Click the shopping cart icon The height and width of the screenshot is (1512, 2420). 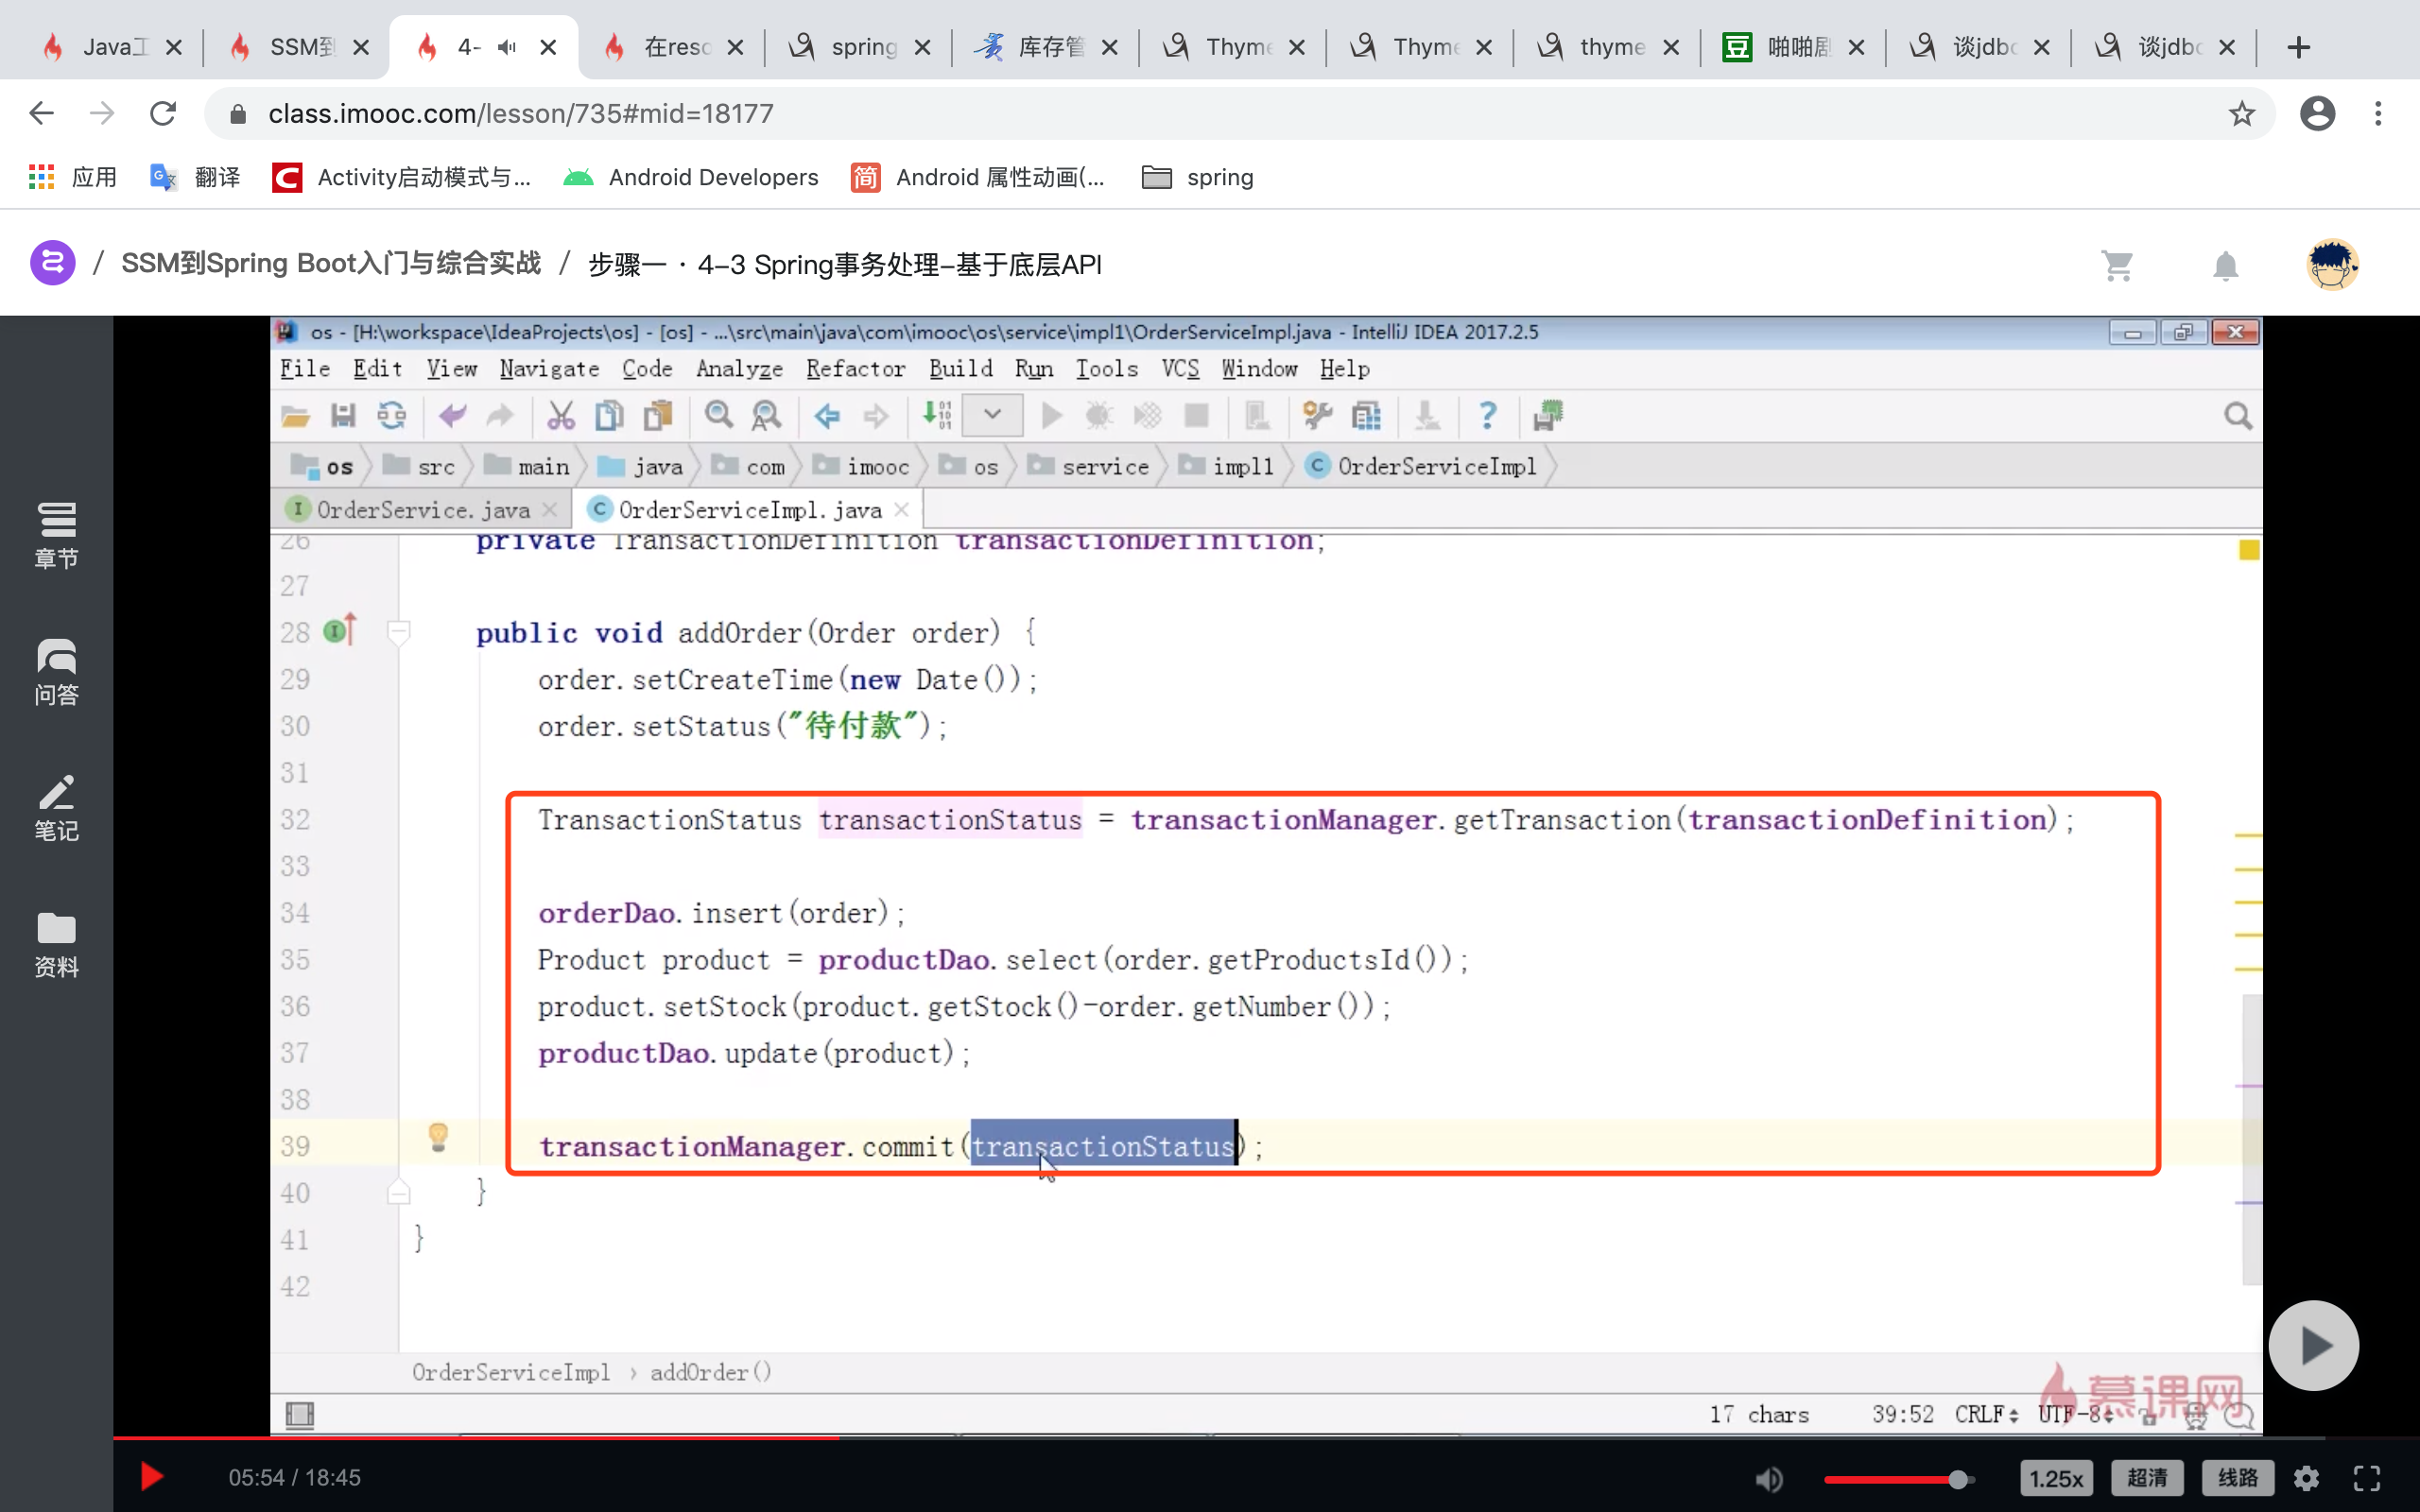(2117, 265)
